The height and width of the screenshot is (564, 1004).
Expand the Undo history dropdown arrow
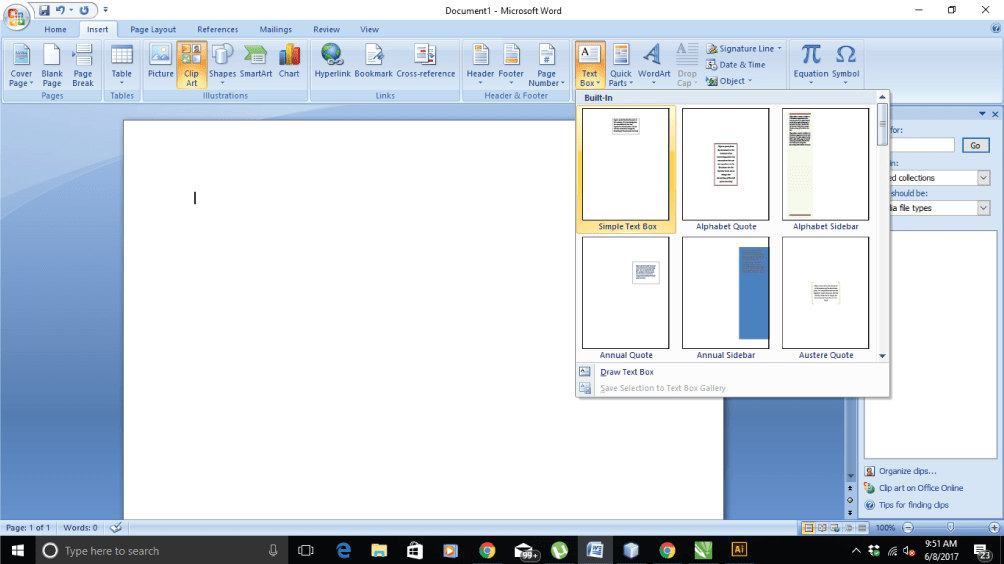(71, 10)
